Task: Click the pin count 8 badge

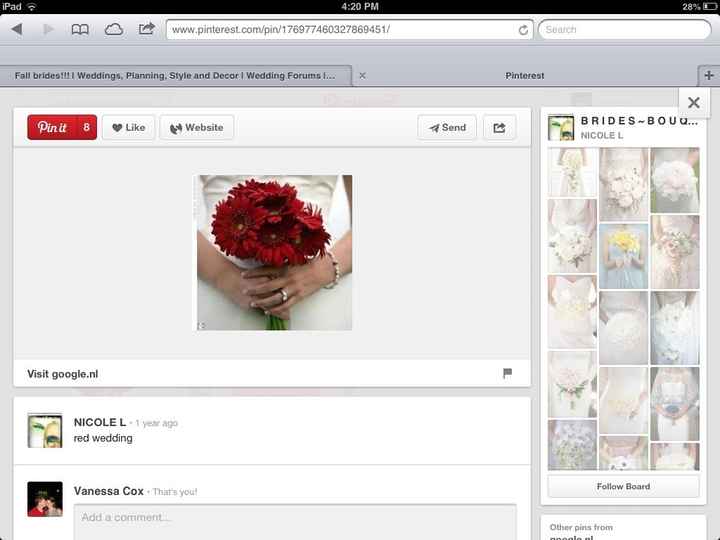Action: point(86,127)
